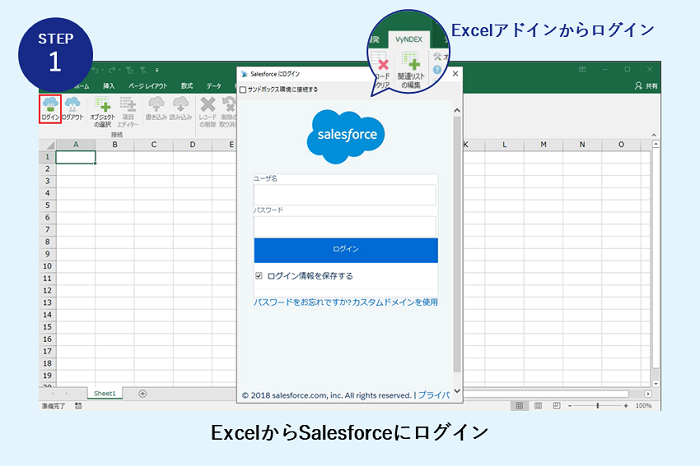Open the データ ribbon tab
The image size is (700, 466).
pos(214,86)
